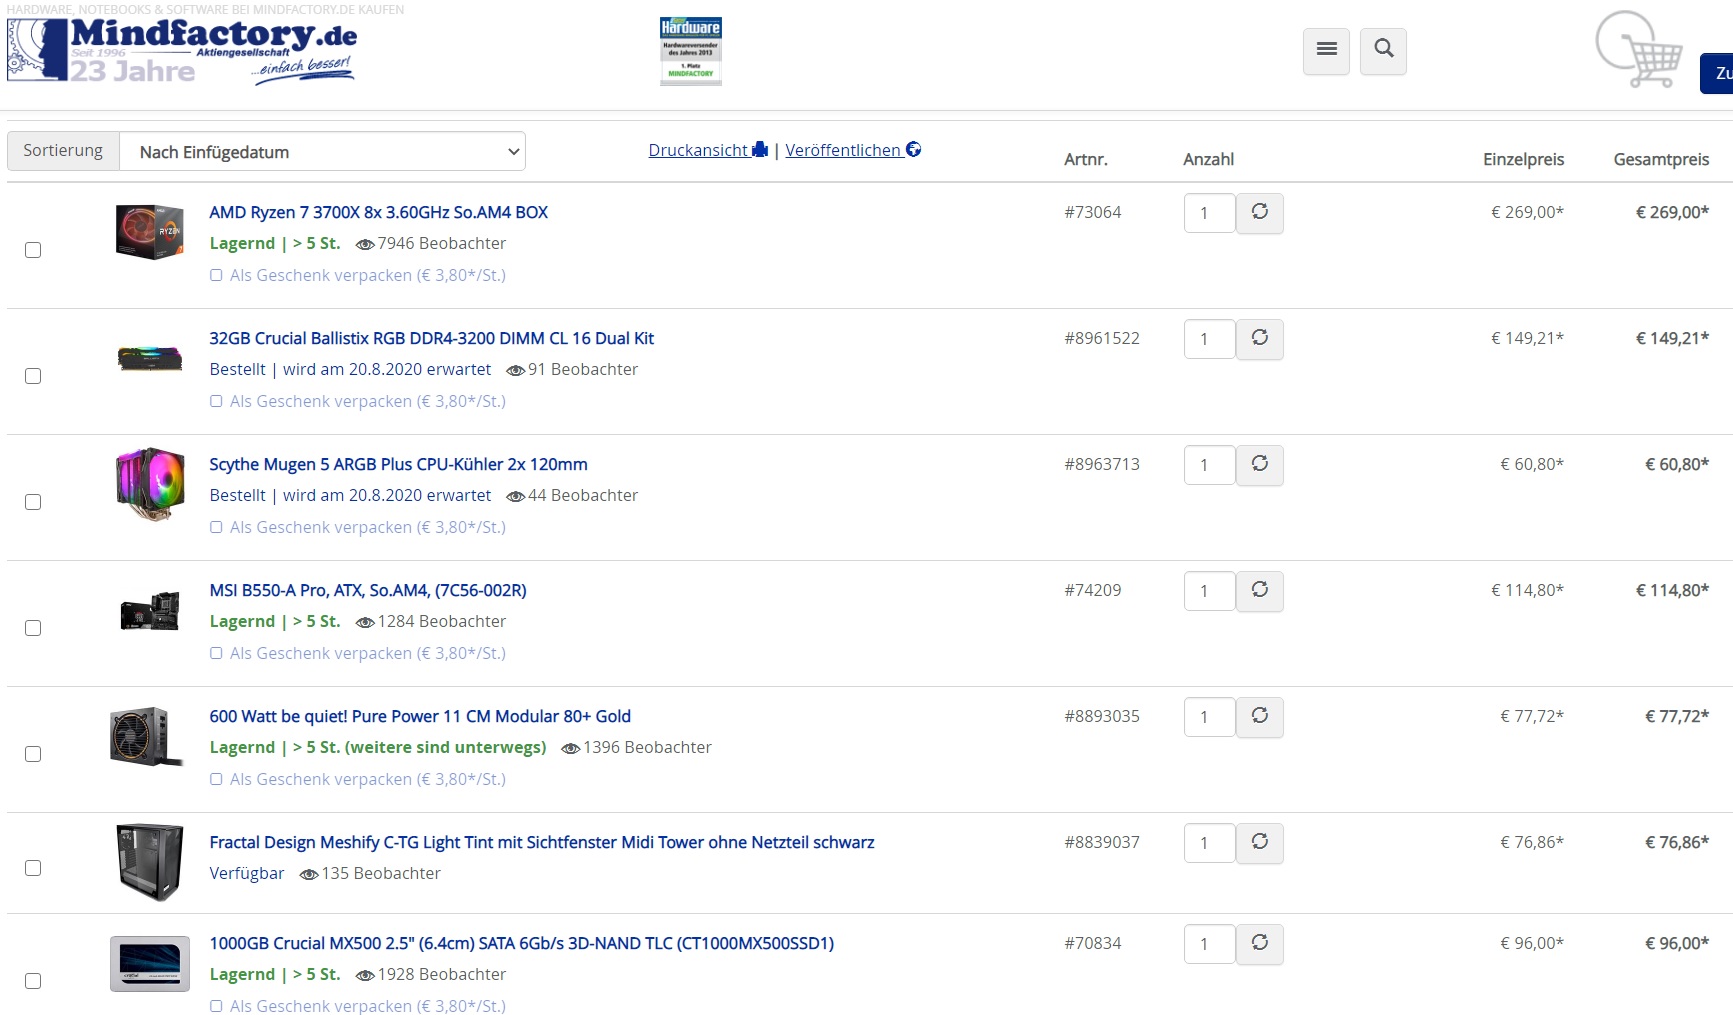
Task: Click quantity field for Fractal Design Meshify
Action: point(1210,843)
